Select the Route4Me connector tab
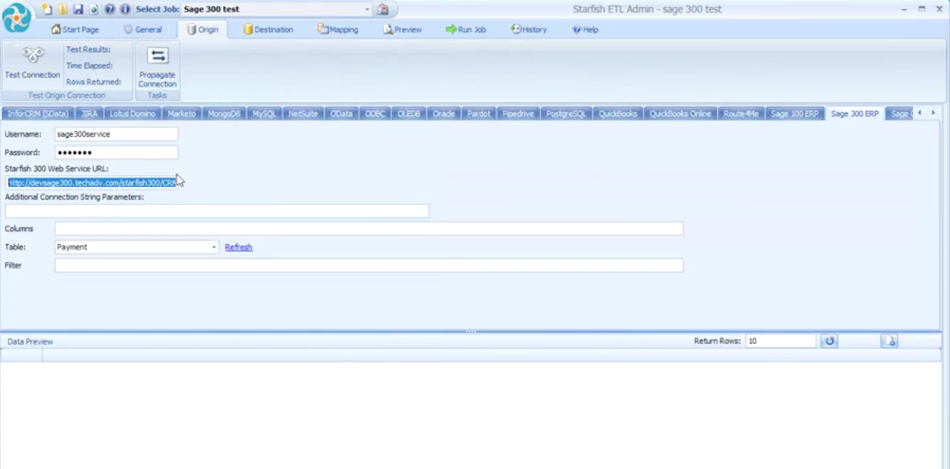Screen dimensions: 950x469 741,114
